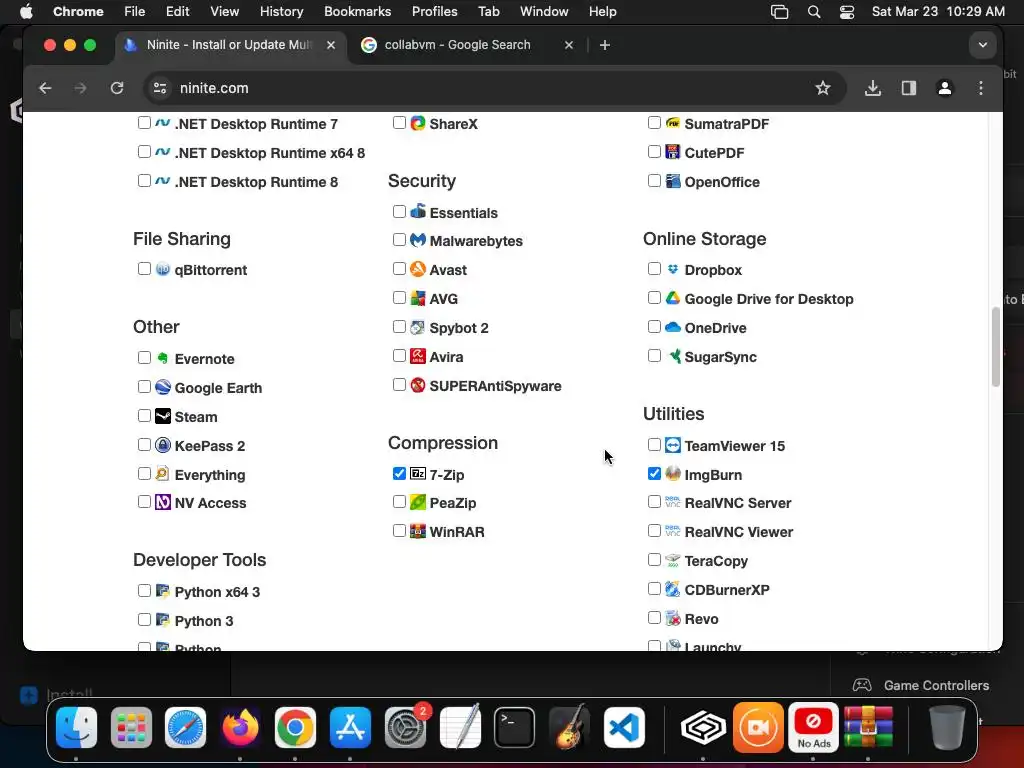This screenshot has height=768, width=1024.
Task: Open Chrome three-dot menu
Action: [x=980, y=88]
